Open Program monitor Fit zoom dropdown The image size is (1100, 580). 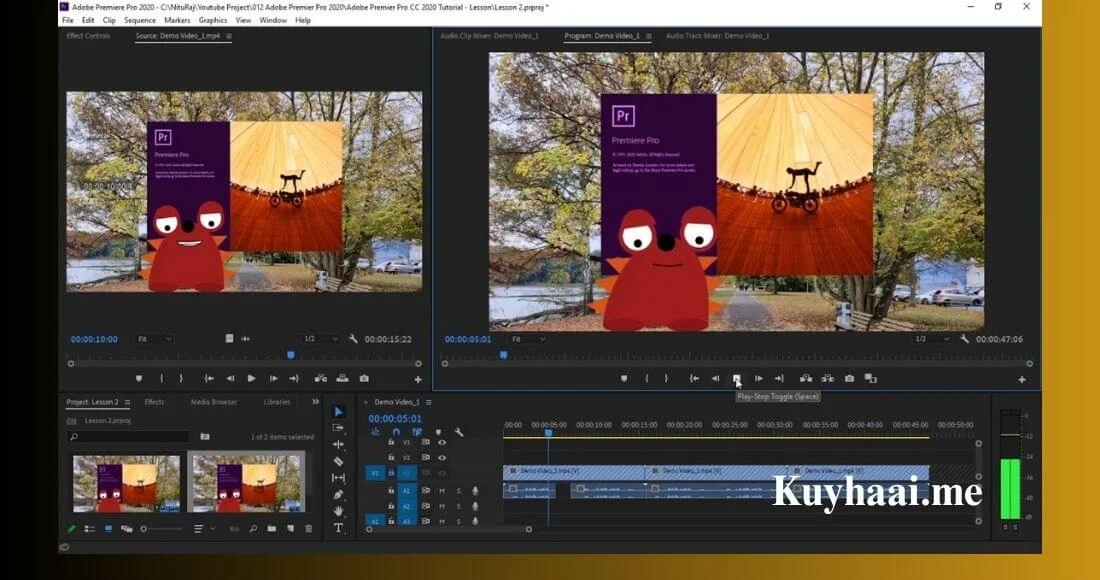point(528,339)
